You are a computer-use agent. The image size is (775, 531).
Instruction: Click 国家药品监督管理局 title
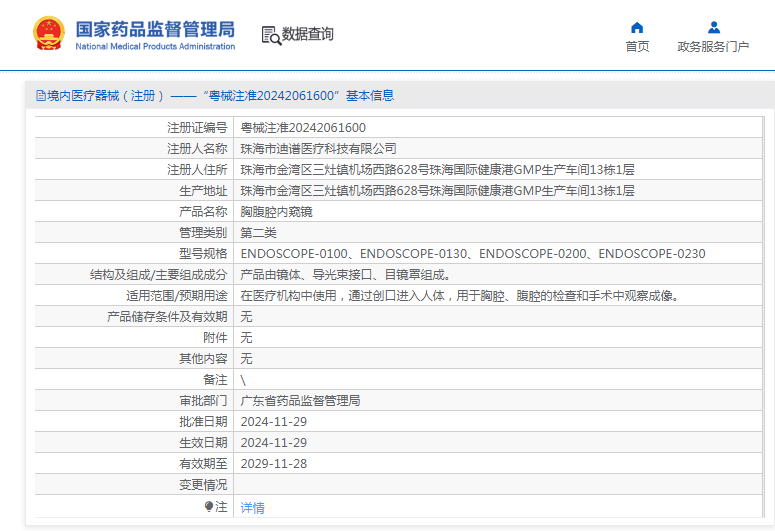pos(155,29)
